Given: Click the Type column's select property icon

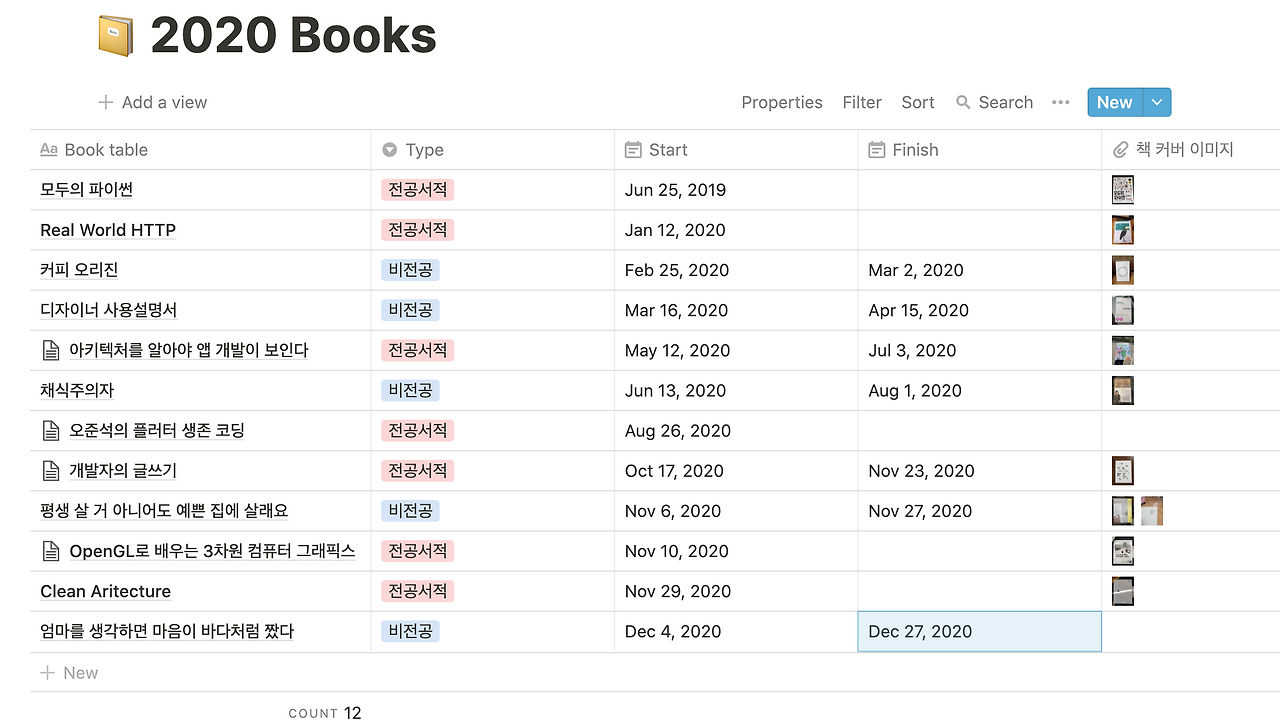Looking at the screenshot, I should 389,149.
